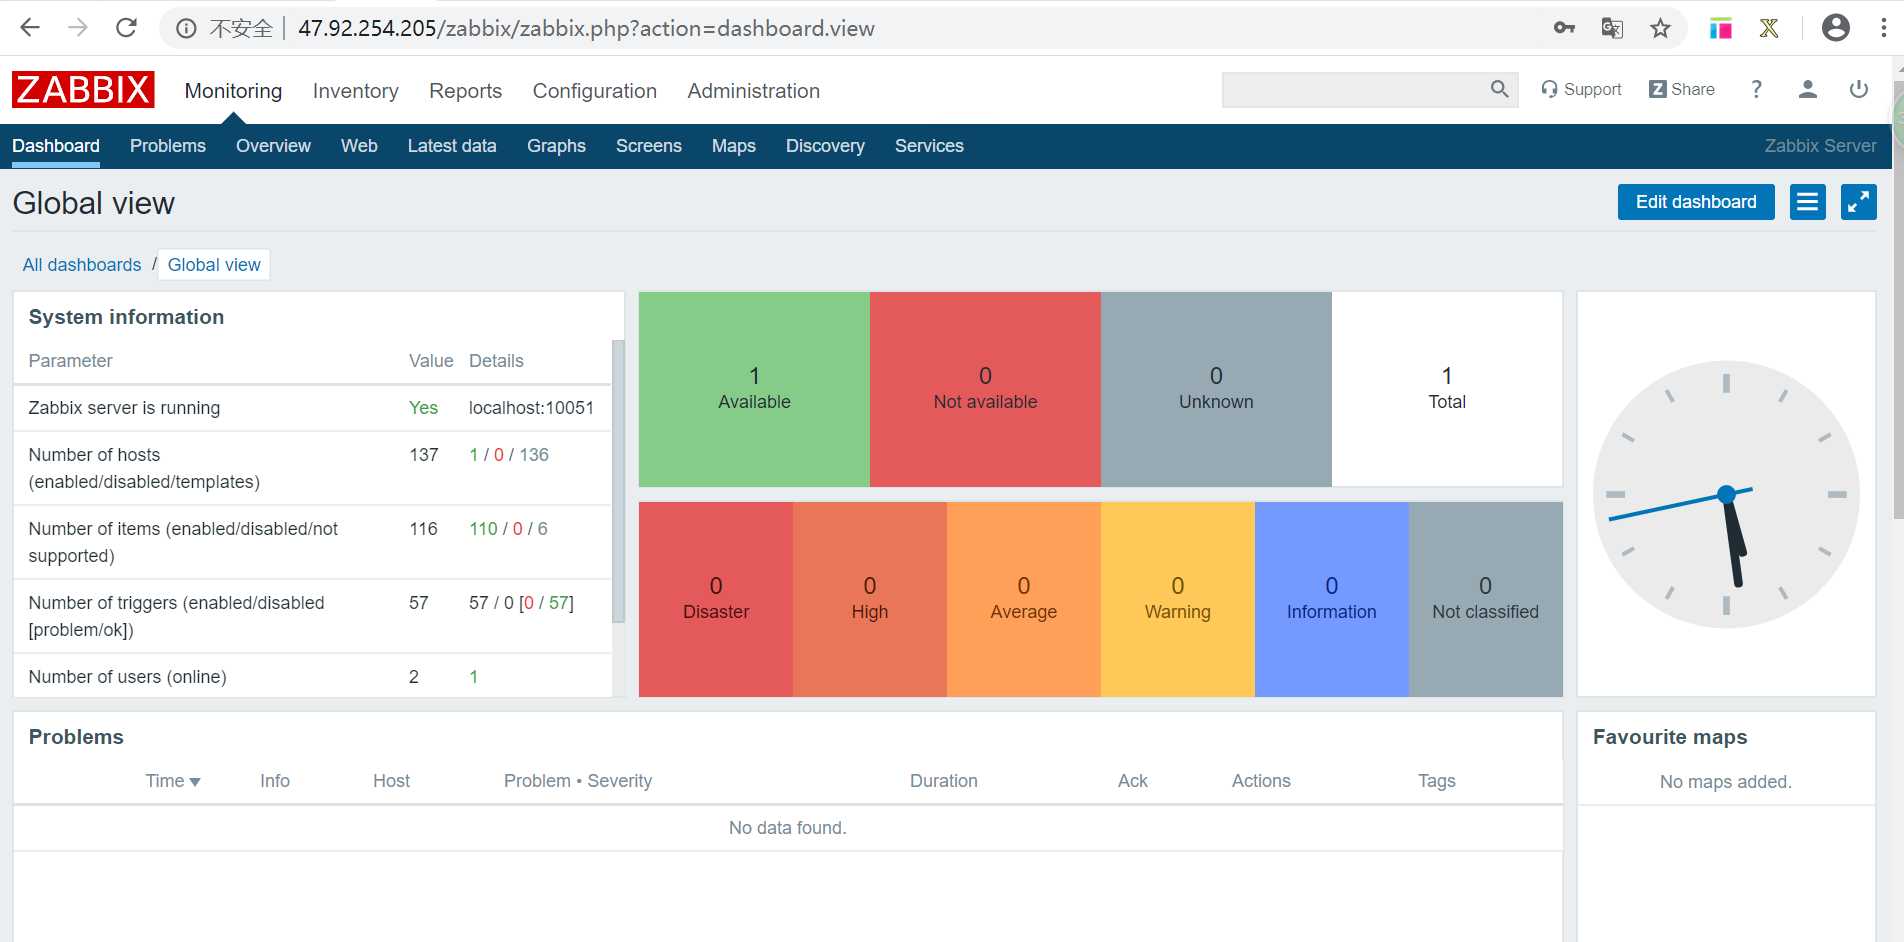This screenshot has width=1904, height=942.
Task: Open user profile settings icon
Action: coord(1807,89)
